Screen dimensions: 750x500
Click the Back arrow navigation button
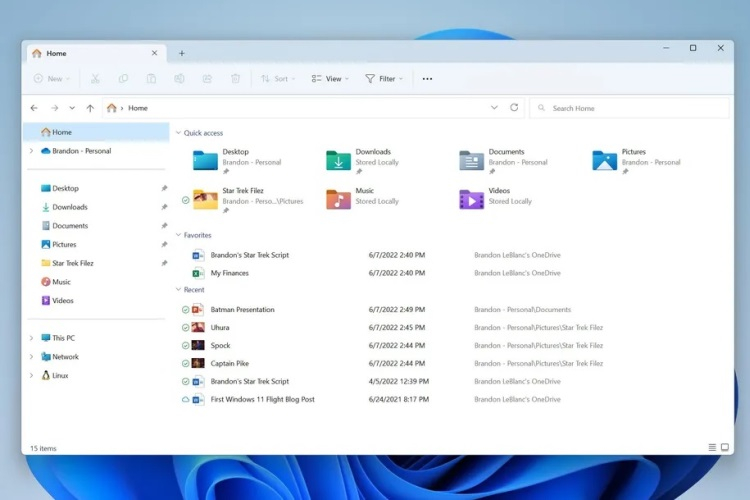pos(34,108)
